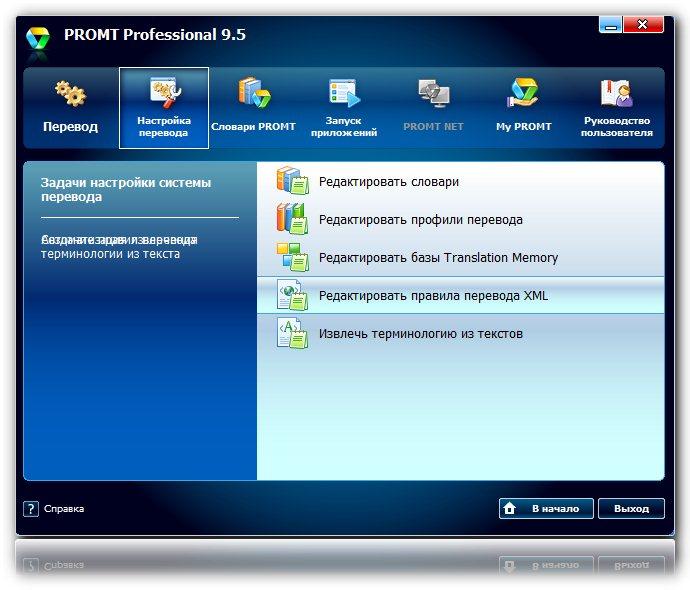Click the XML translation rules globe icon
The image size is (690, 590).
[292, 295]
